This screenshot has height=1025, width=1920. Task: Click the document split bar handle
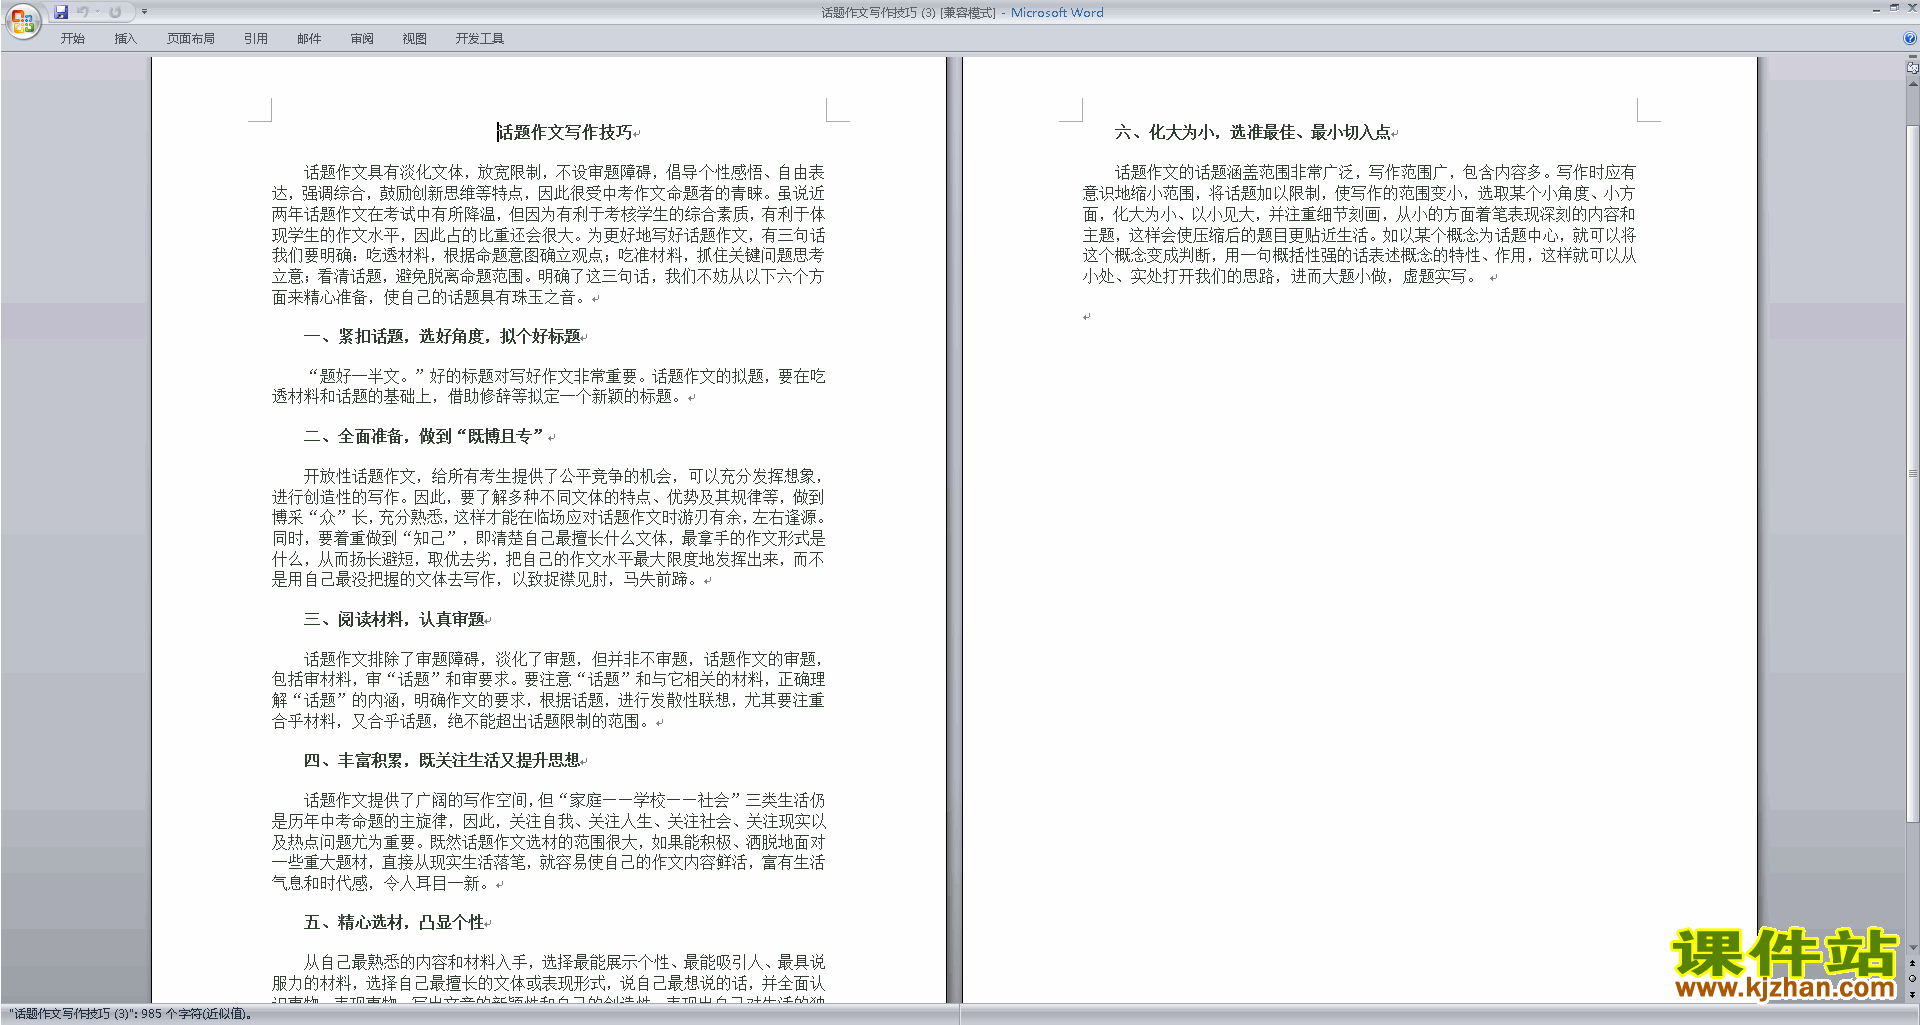pyautogui.click(x=1912, y=57)
